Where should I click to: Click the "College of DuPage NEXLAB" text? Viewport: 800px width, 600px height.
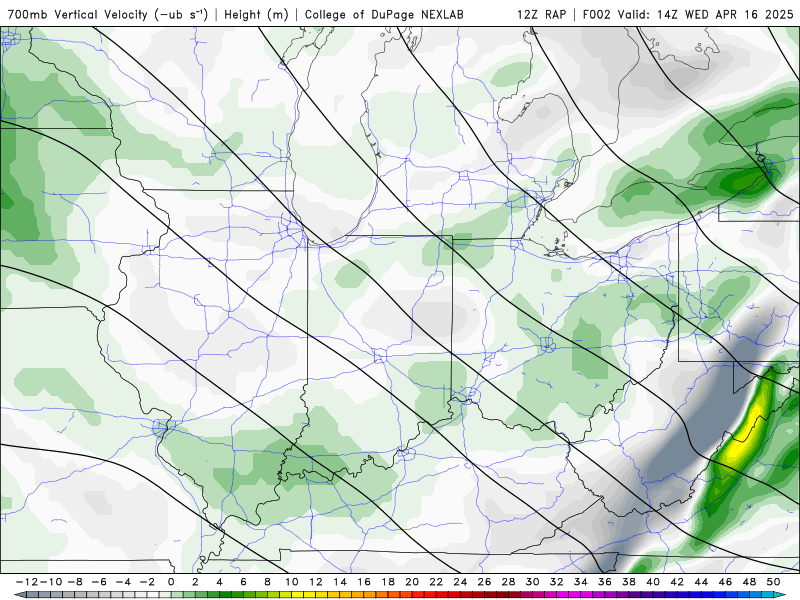point(384,15)
